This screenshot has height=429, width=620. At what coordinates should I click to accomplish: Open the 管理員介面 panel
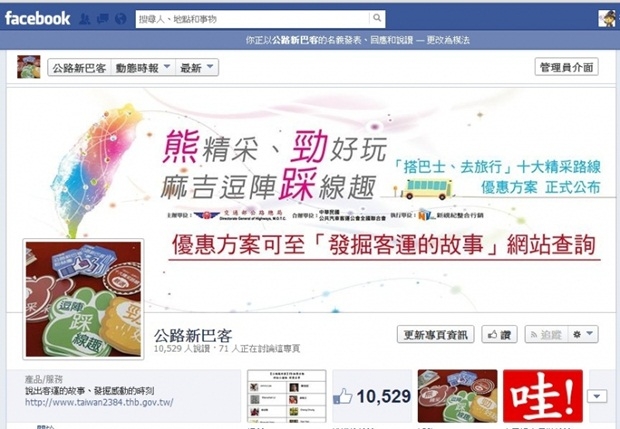click(566, 67)
